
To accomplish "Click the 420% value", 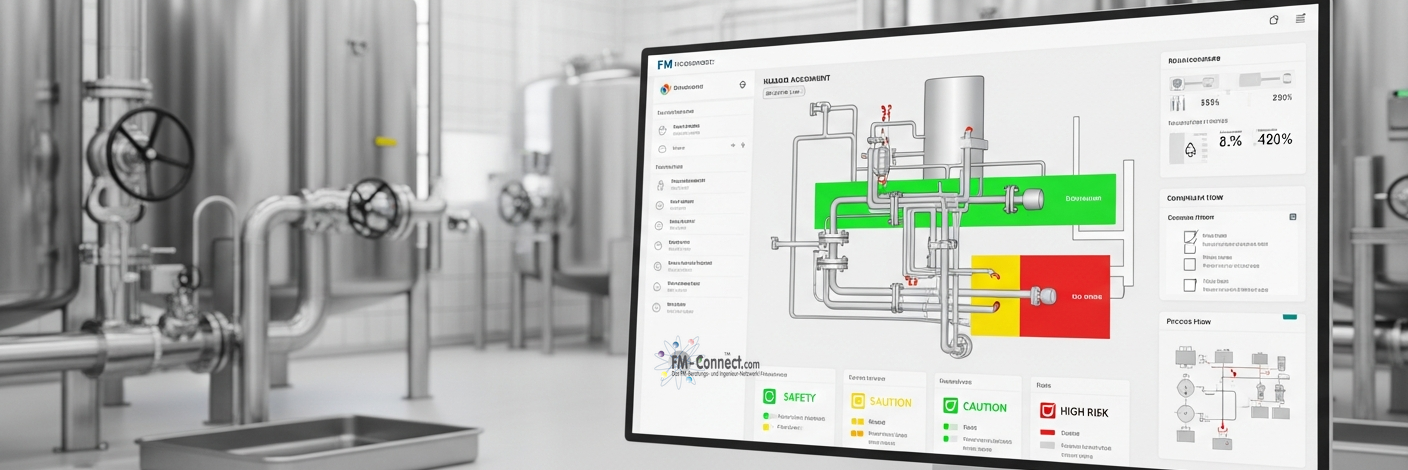I will (x=1275, y=140).
